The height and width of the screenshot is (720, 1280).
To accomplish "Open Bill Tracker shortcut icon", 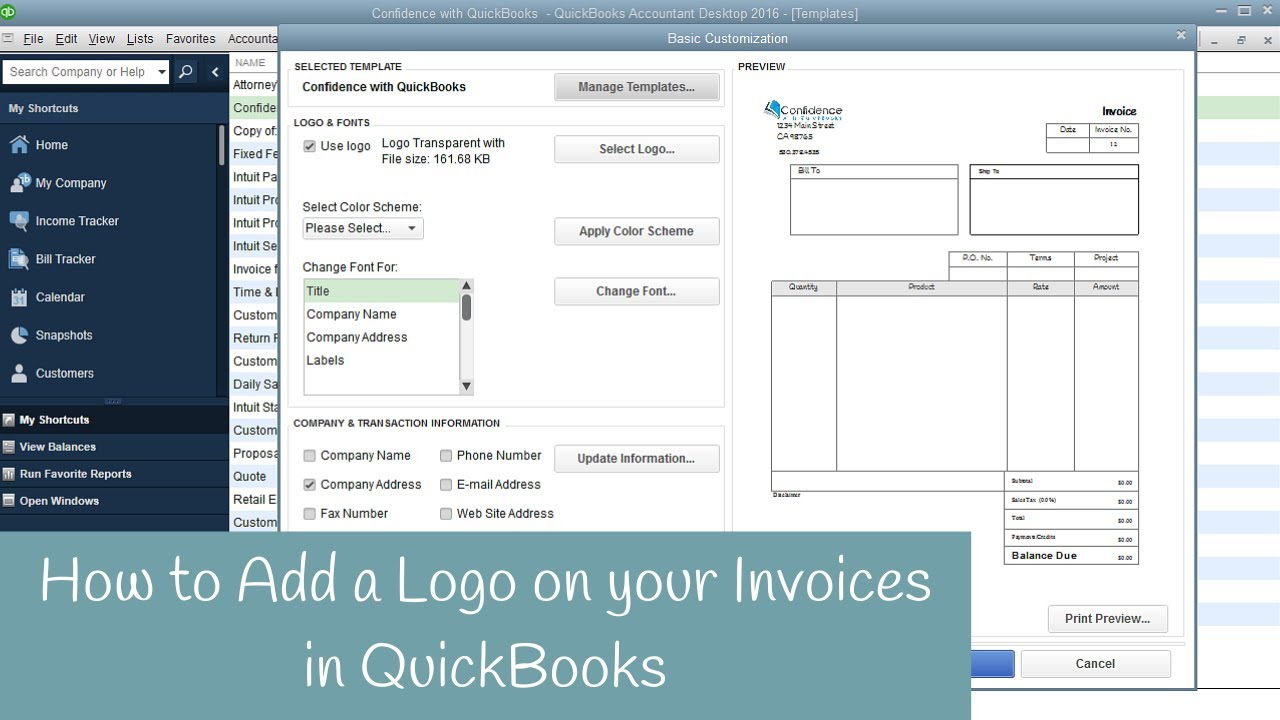I will 19,259.
